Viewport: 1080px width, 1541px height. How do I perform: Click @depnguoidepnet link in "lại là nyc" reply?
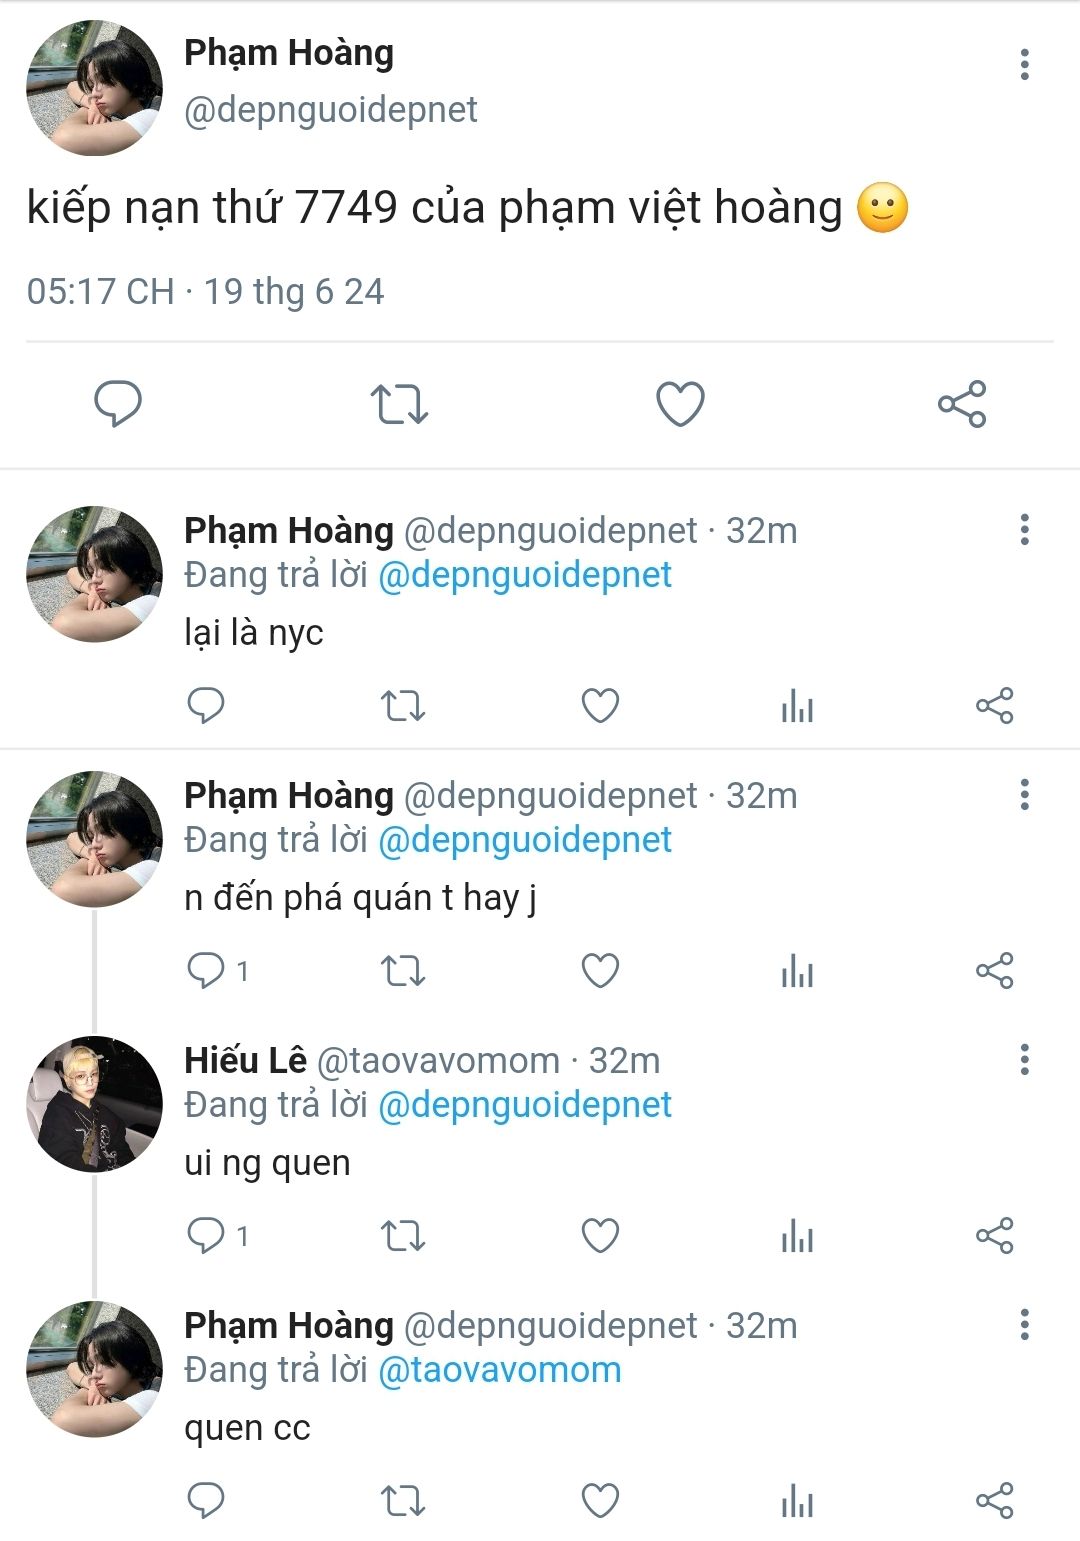pyautogui.click(x=525, y=575)
